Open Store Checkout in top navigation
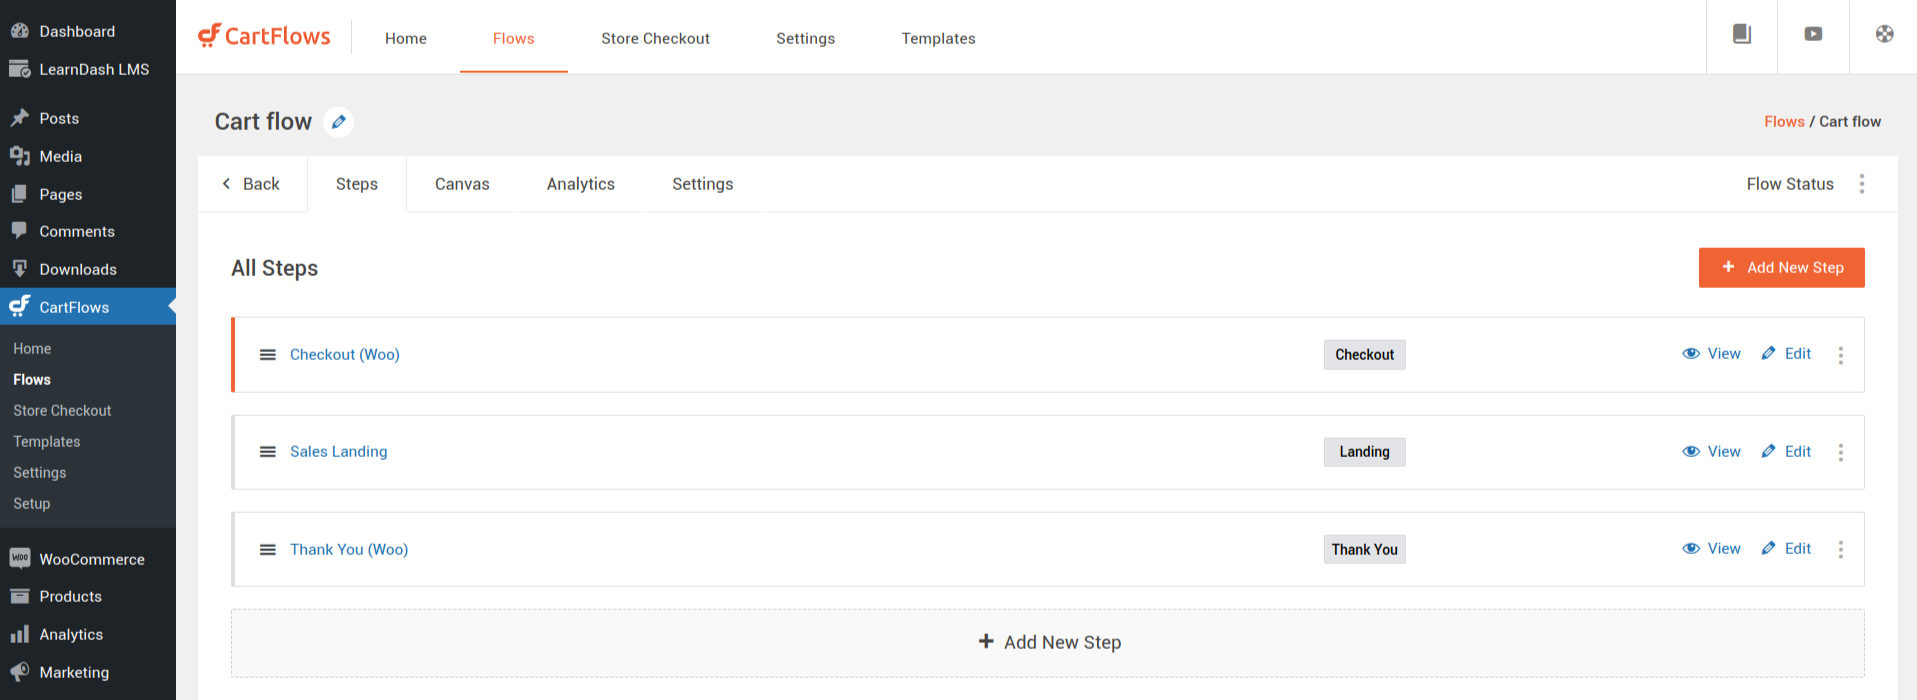The width and height of the screenshot is (1917, 700). [655, 38]
